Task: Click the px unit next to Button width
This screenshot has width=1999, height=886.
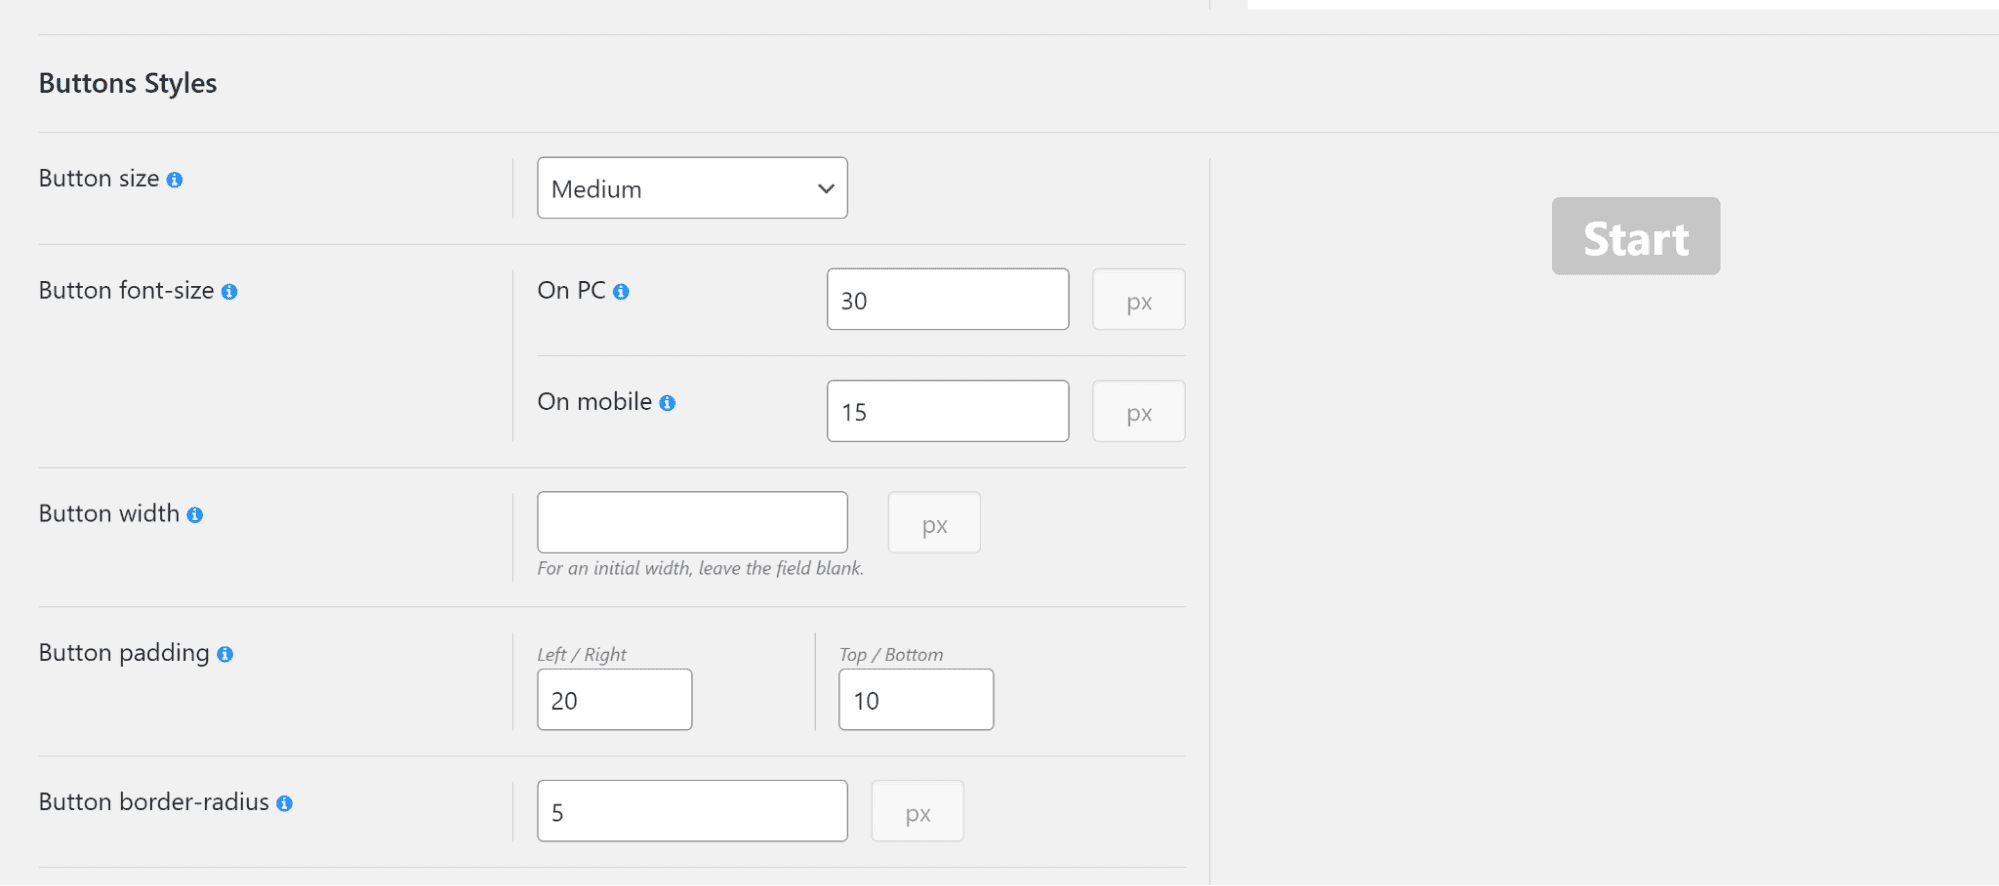Action: coord(934,523)
